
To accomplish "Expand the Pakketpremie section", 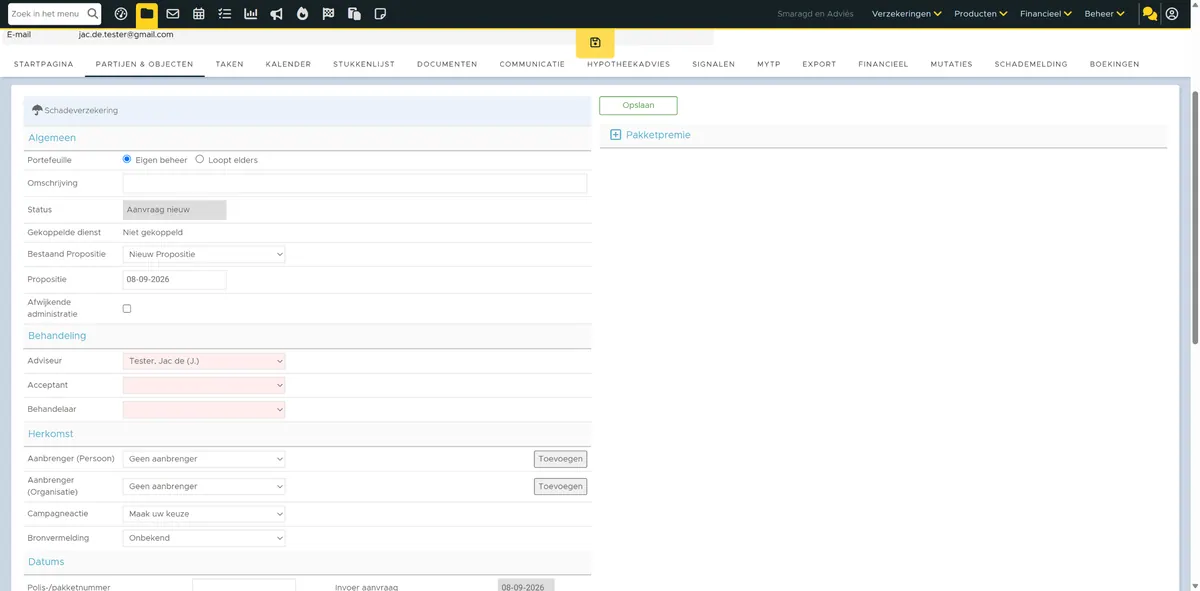I will [x=616, y=135].
